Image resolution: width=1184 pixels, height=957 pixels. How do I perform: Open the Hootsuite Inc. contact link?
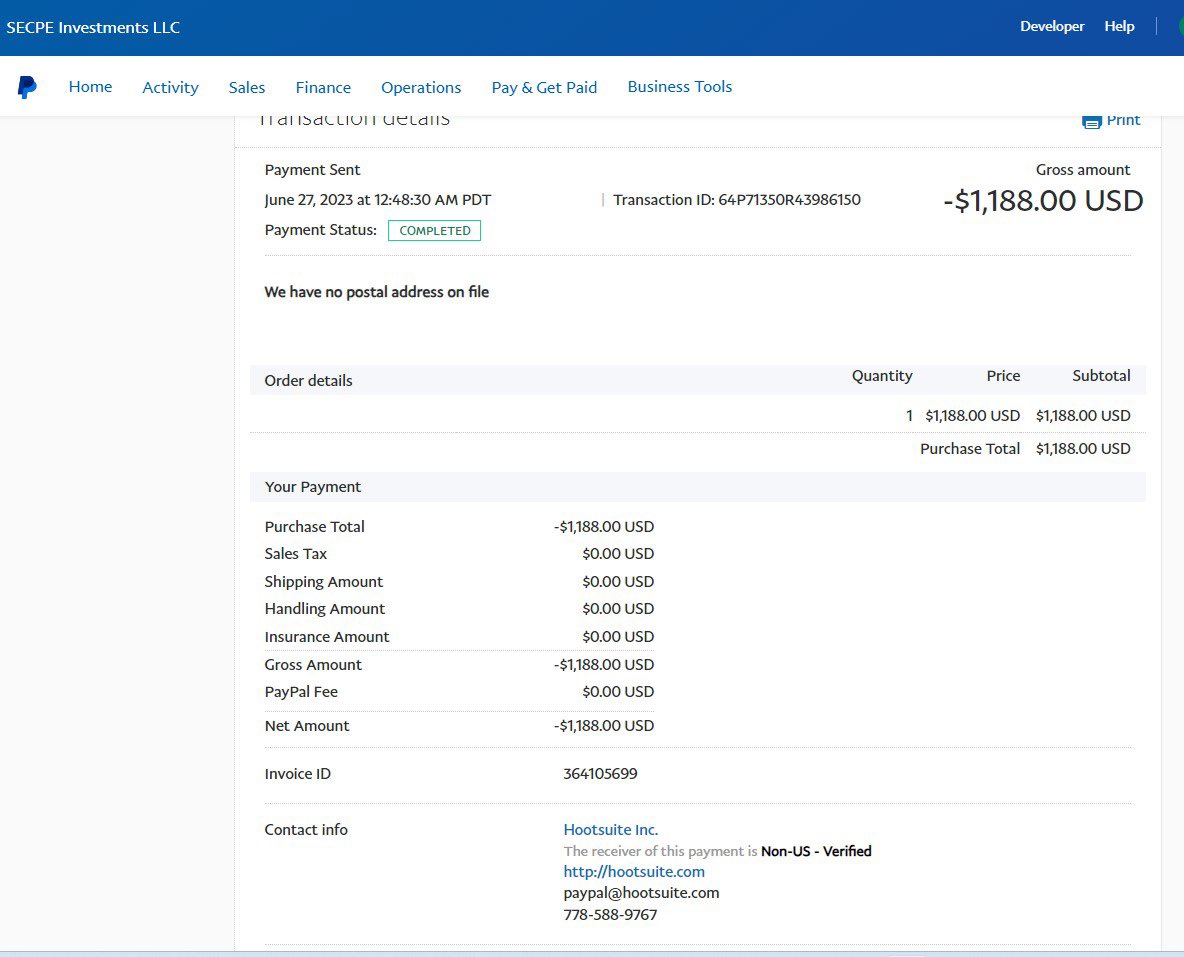click(x=611, y=830)
